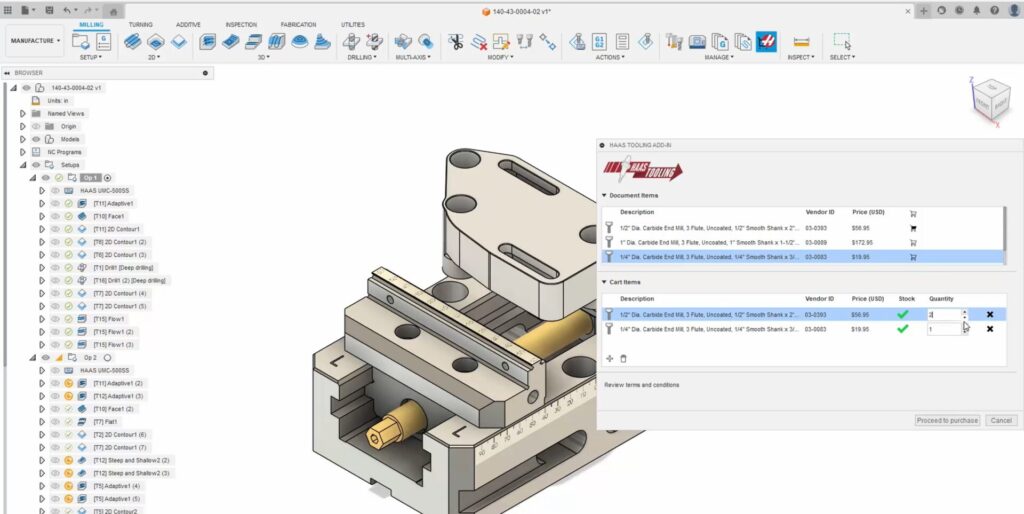The width and height of the screenshot is (1024, 514).
Task: Open the Review terms and conditions link
Action: click(641, 385)
